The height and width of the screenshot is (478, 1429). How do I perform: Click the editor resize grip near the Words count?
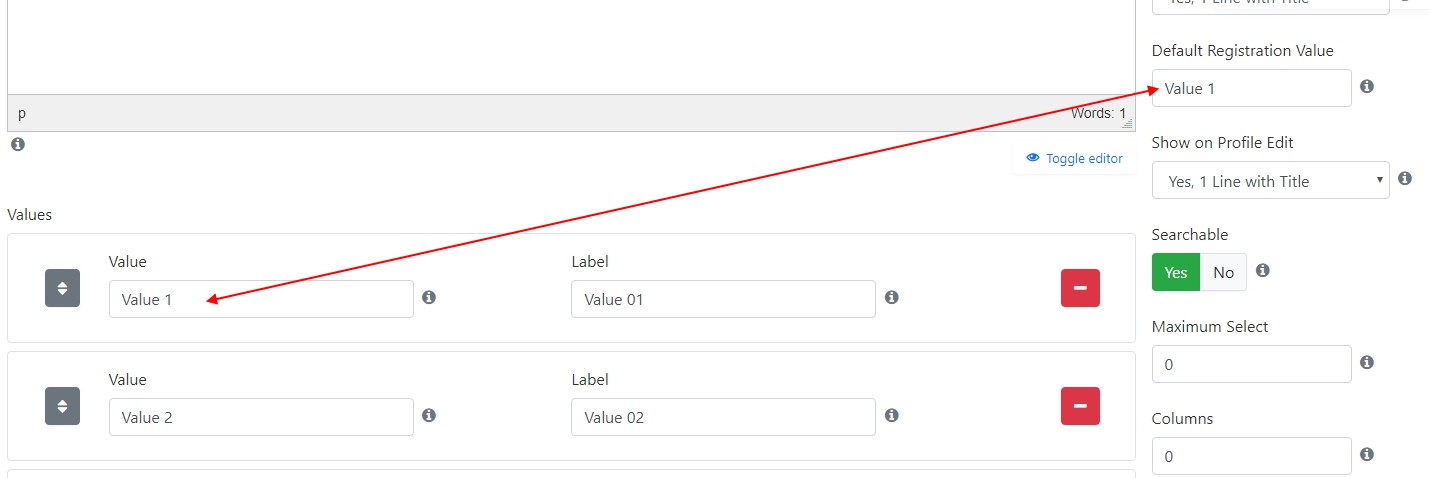click(1128, 124)
